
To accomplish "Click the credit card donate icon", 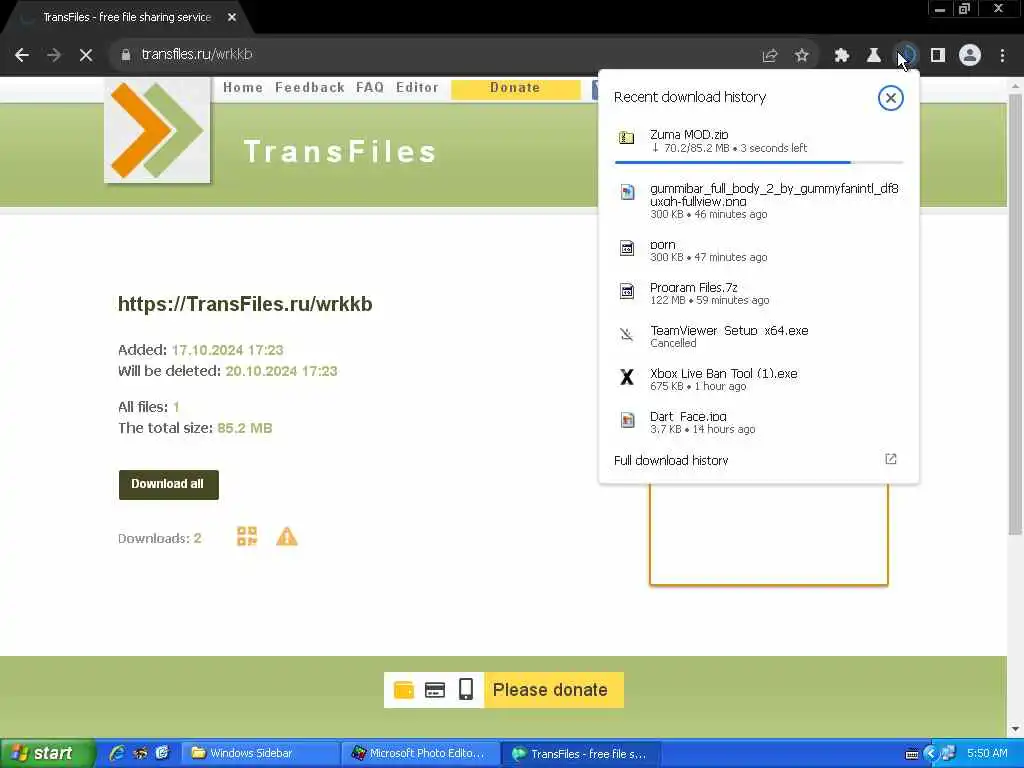I will click(x=435, y=690).
